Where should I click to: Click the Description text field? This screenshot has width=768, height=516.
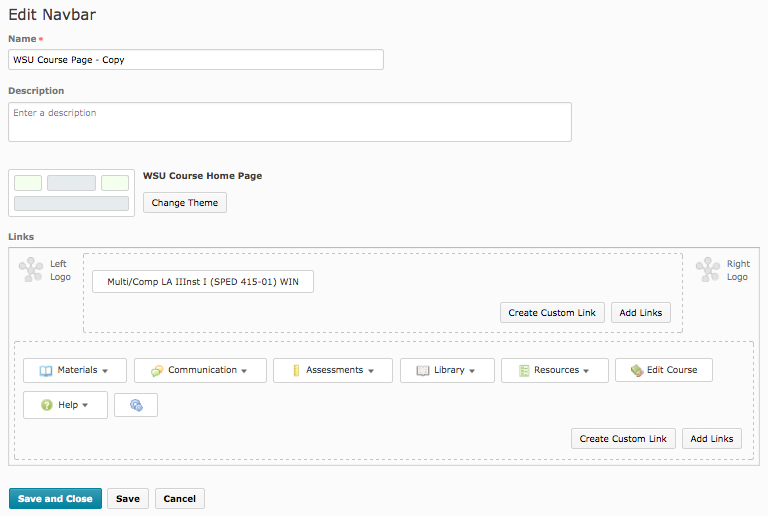coord(290,122)
